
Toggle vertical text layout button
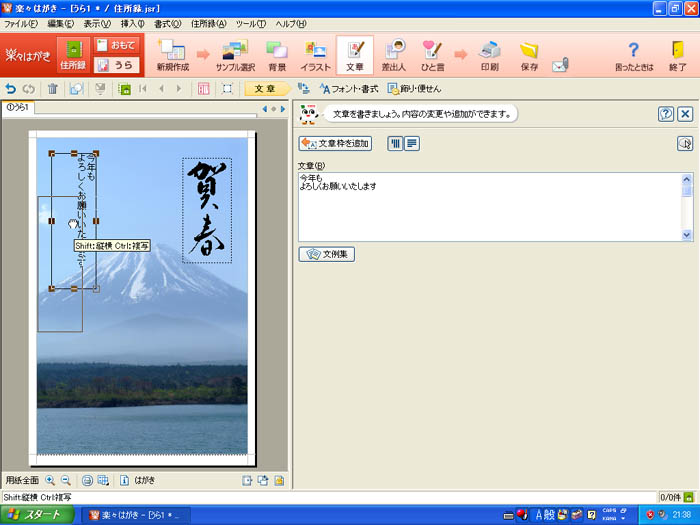[394, 144]
